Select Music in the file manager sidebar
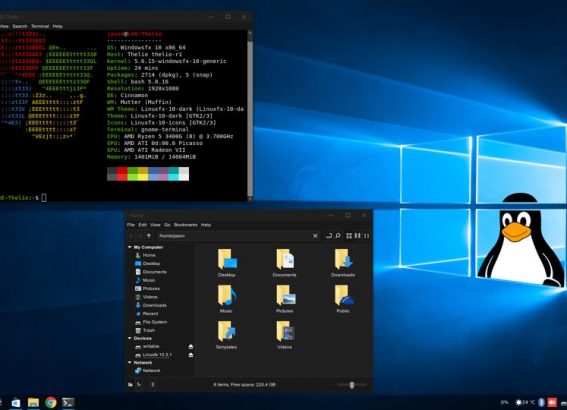This screenshot has height=410, width=567. pyautogui.click(x=145, y=280)
